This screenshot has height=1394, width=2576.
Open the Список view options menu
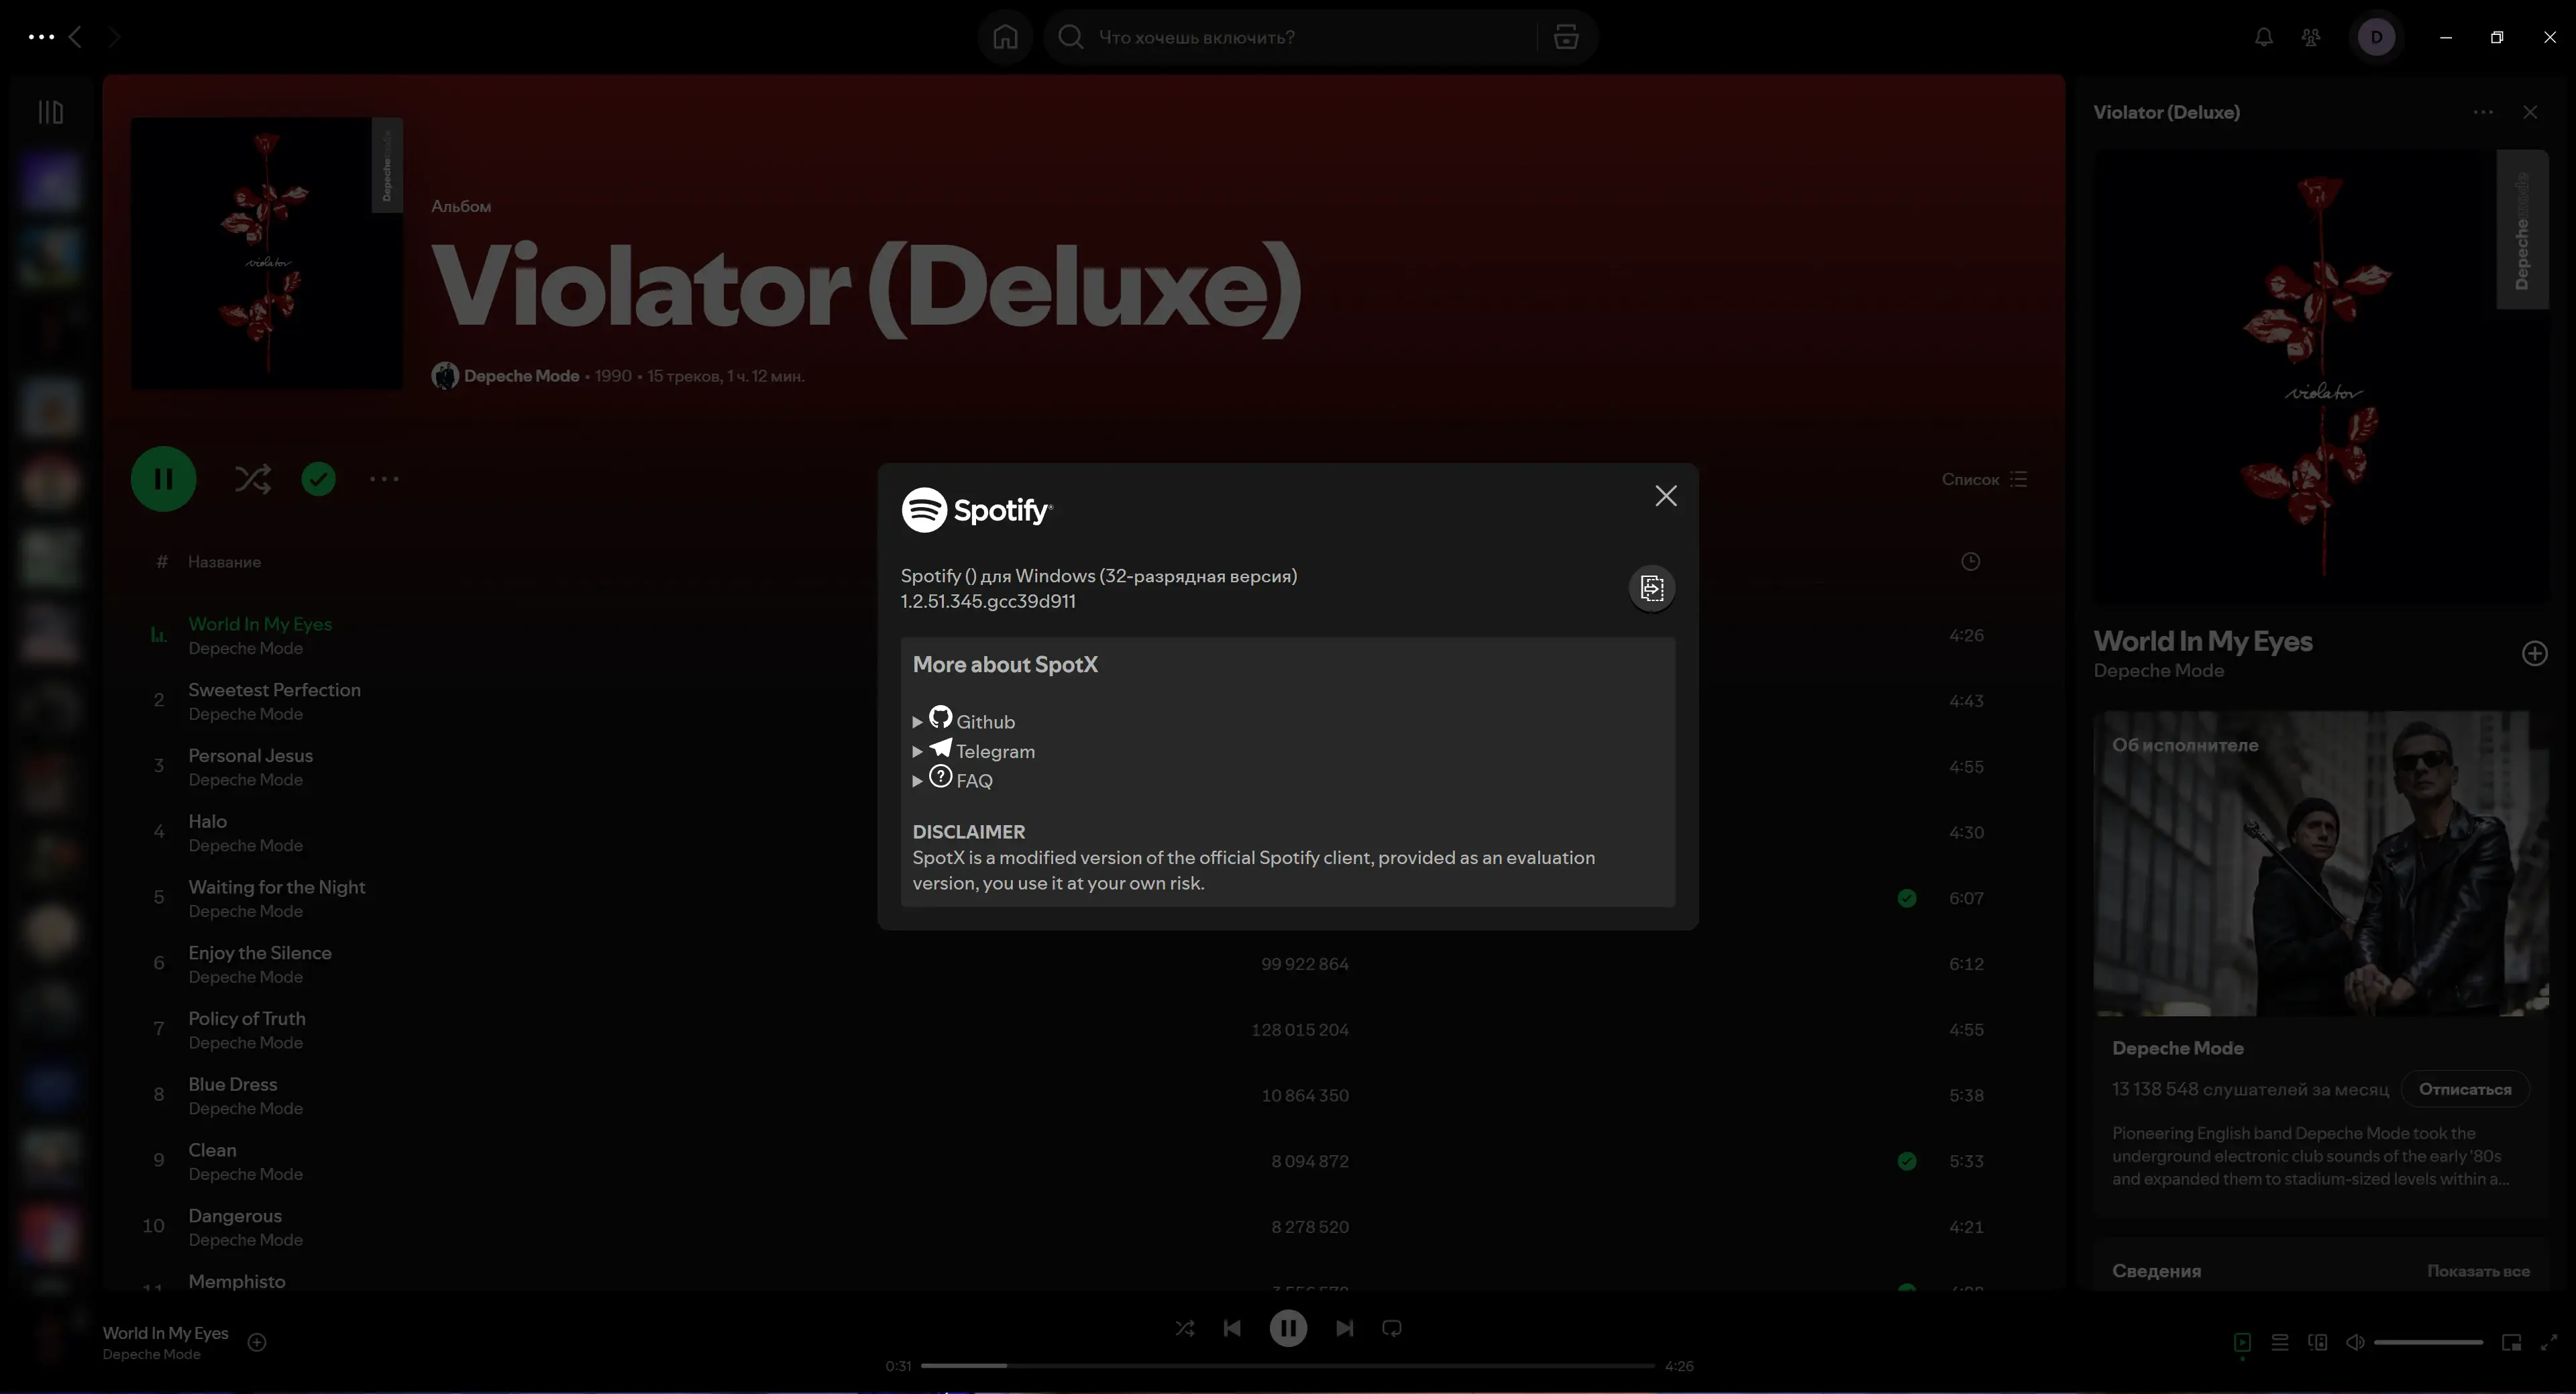point(1984,479)
